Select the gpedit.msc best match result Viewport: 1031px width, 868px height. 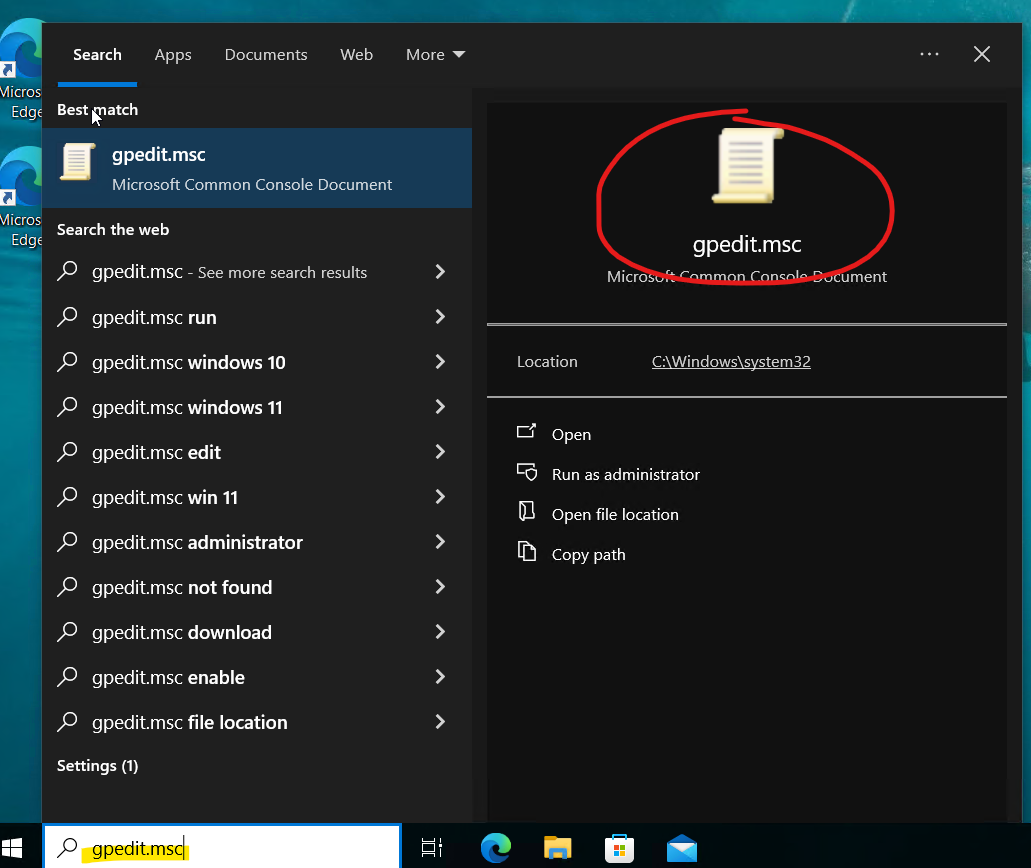coord(257,168)
